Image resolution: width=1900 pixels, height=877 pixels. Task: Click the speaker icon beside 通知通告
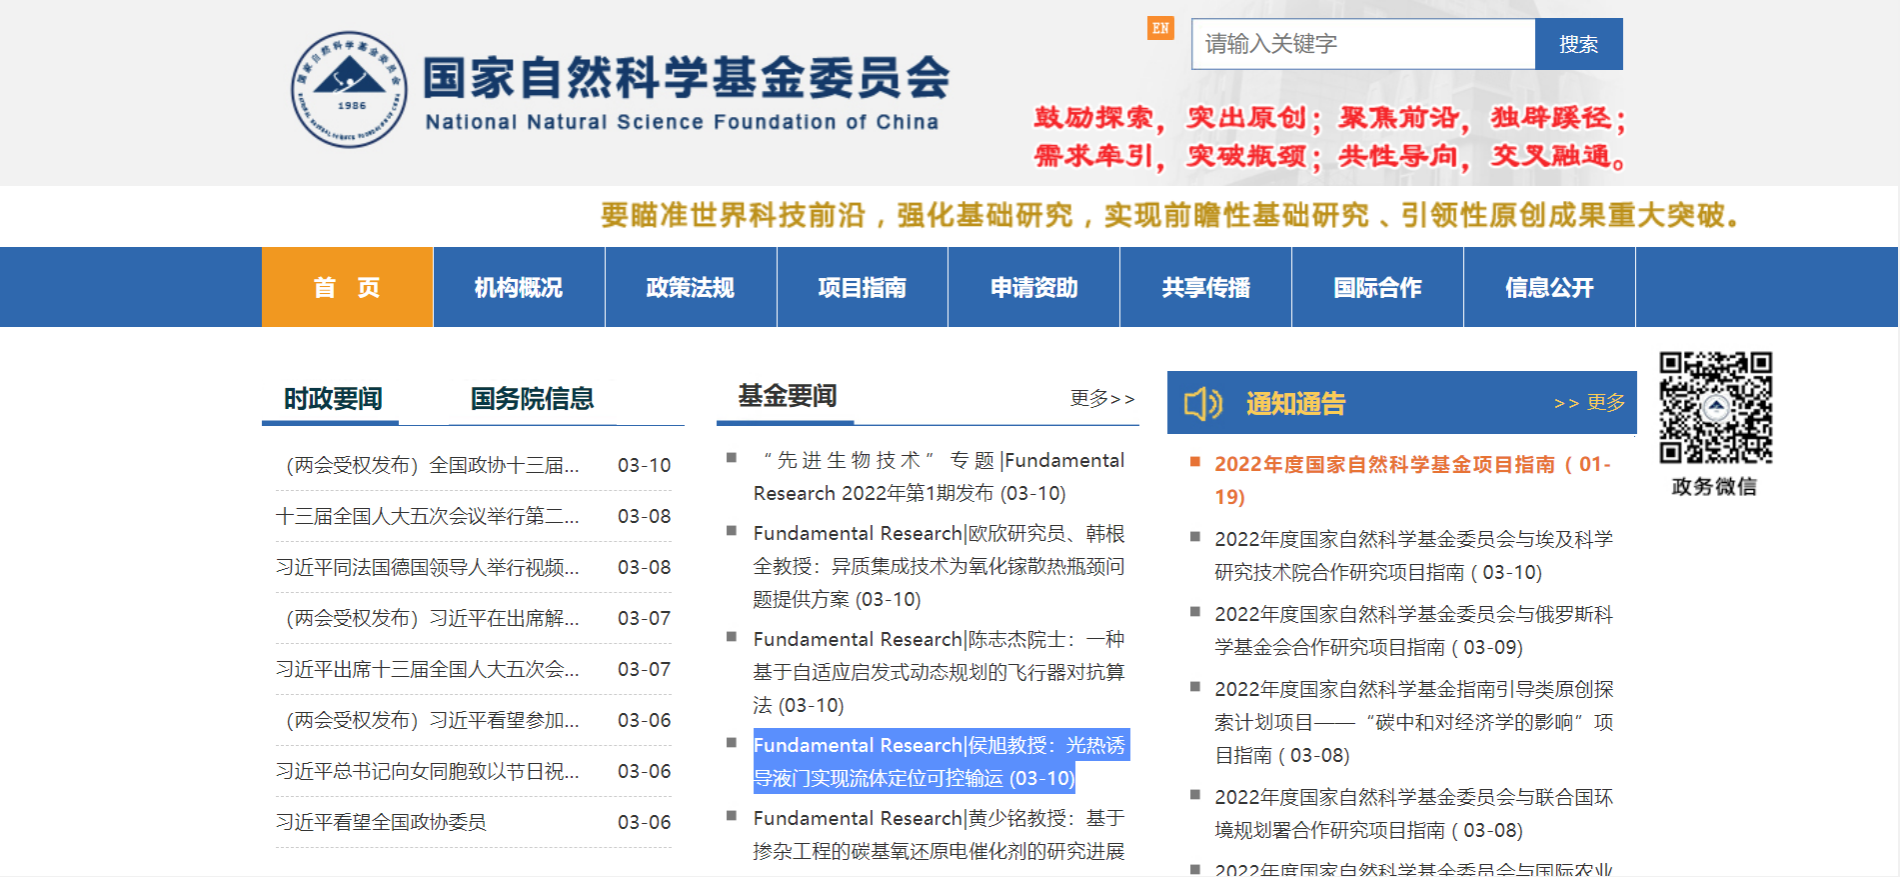1203,404
